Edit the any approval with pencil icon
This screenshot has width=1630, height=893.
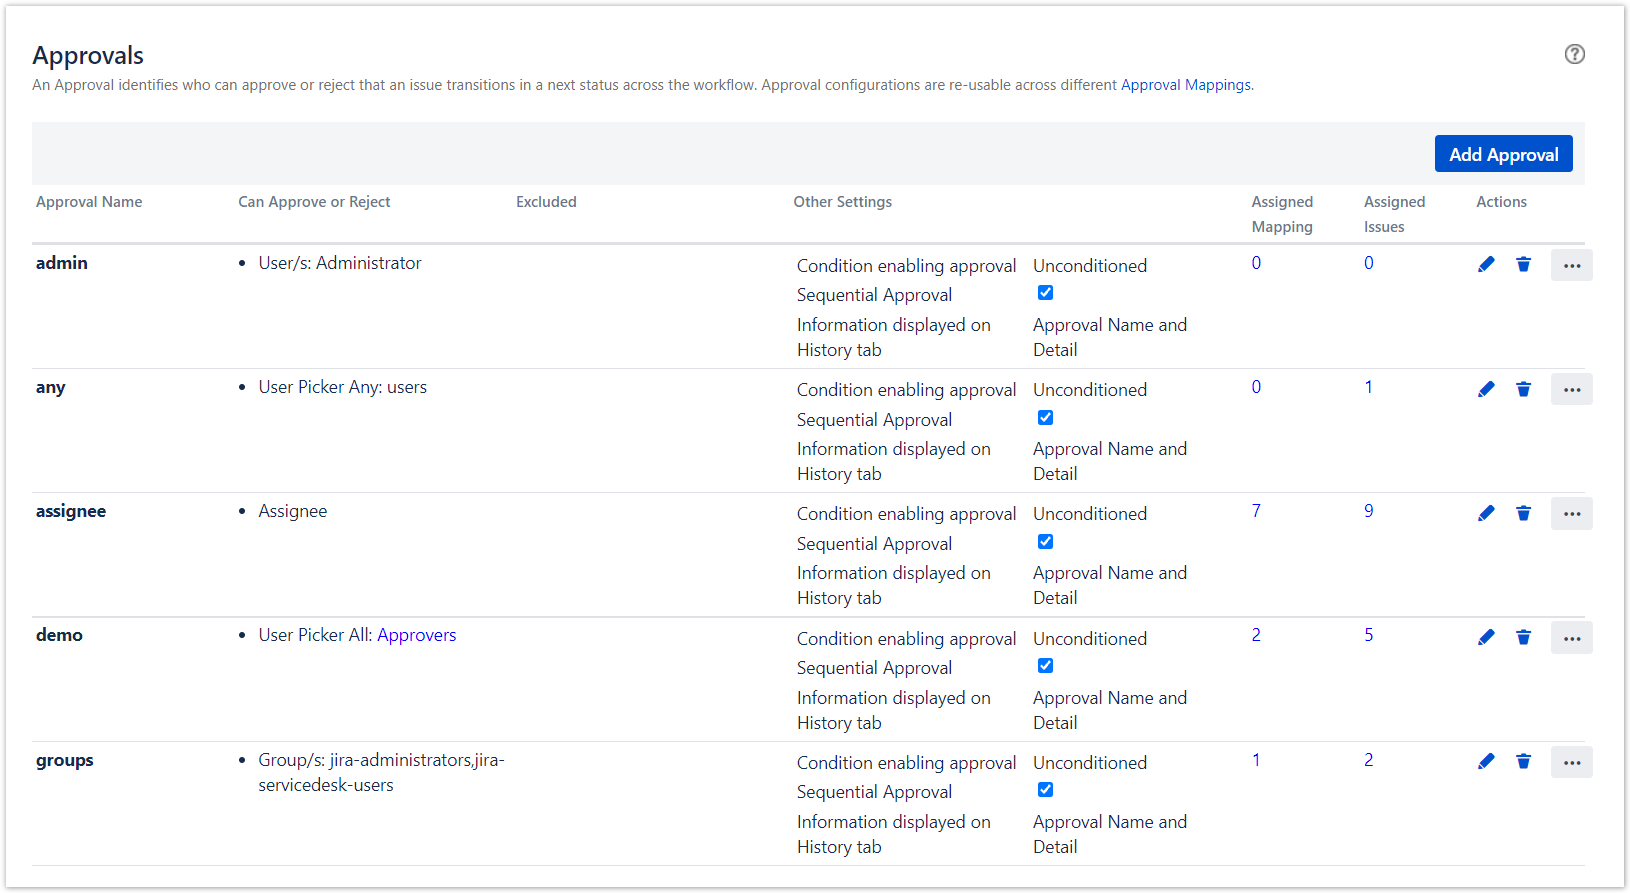[1486, 389]
